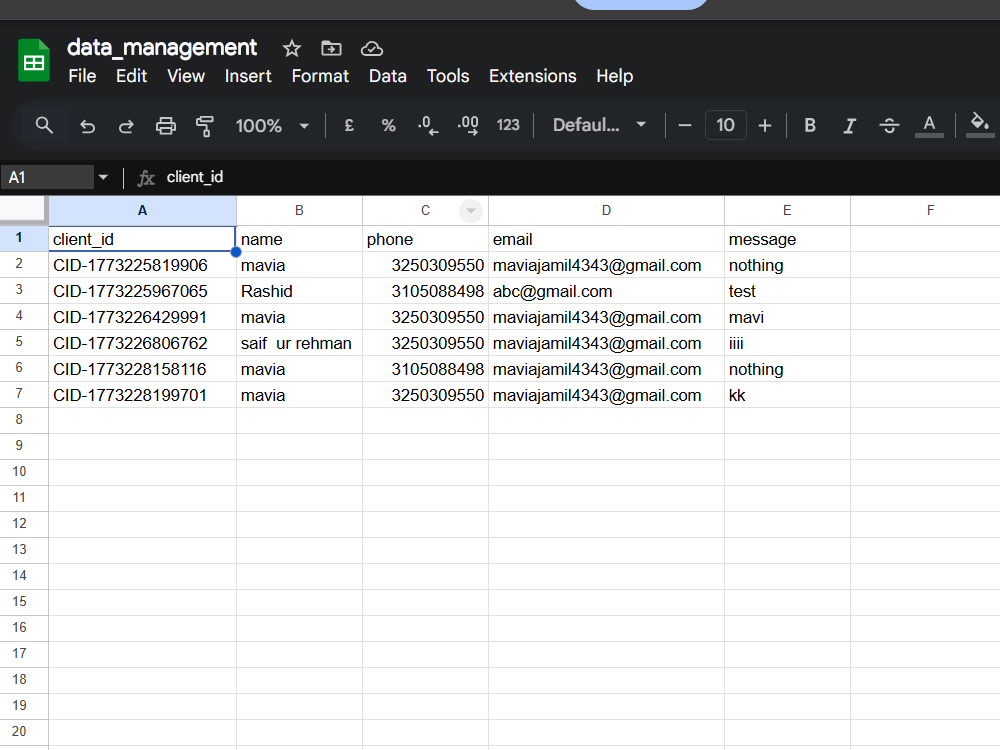Viewport: 1000px width, 750px height.
Task: Format as currency with pound icon
Action: pos(349,126)
